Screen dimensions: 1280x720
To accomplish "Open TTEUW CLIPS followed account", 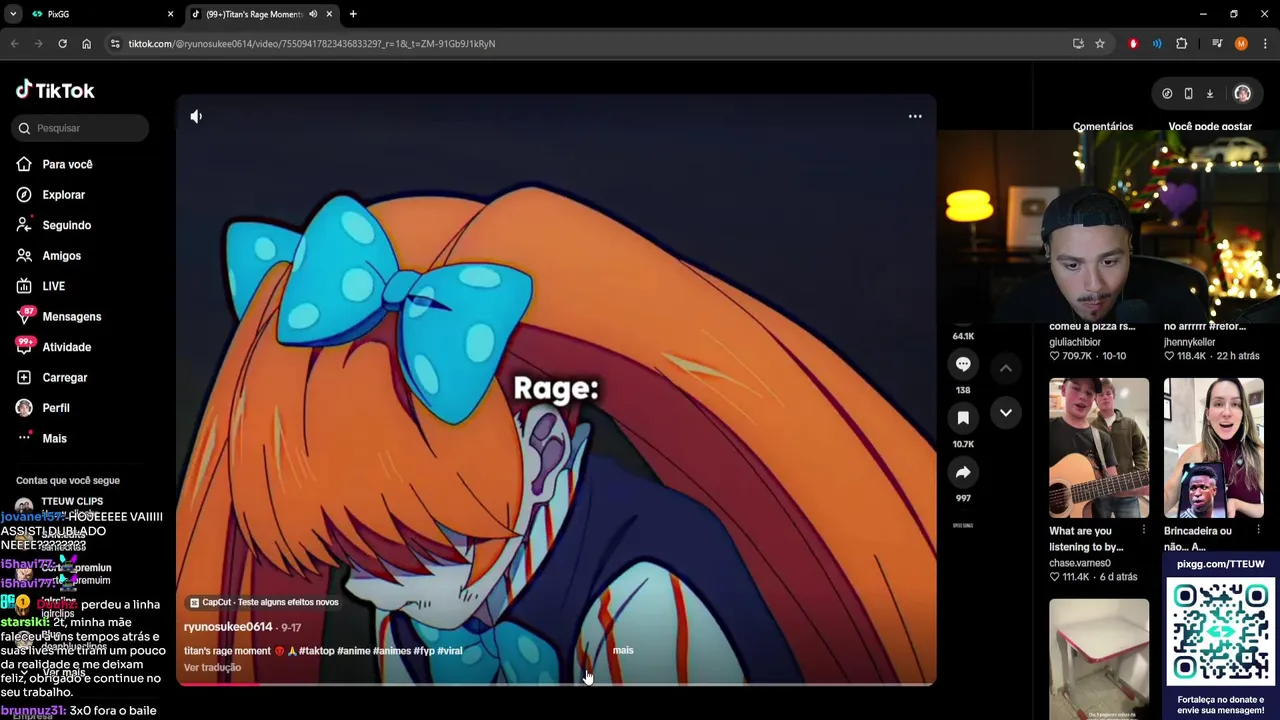I will pos(72,502).
